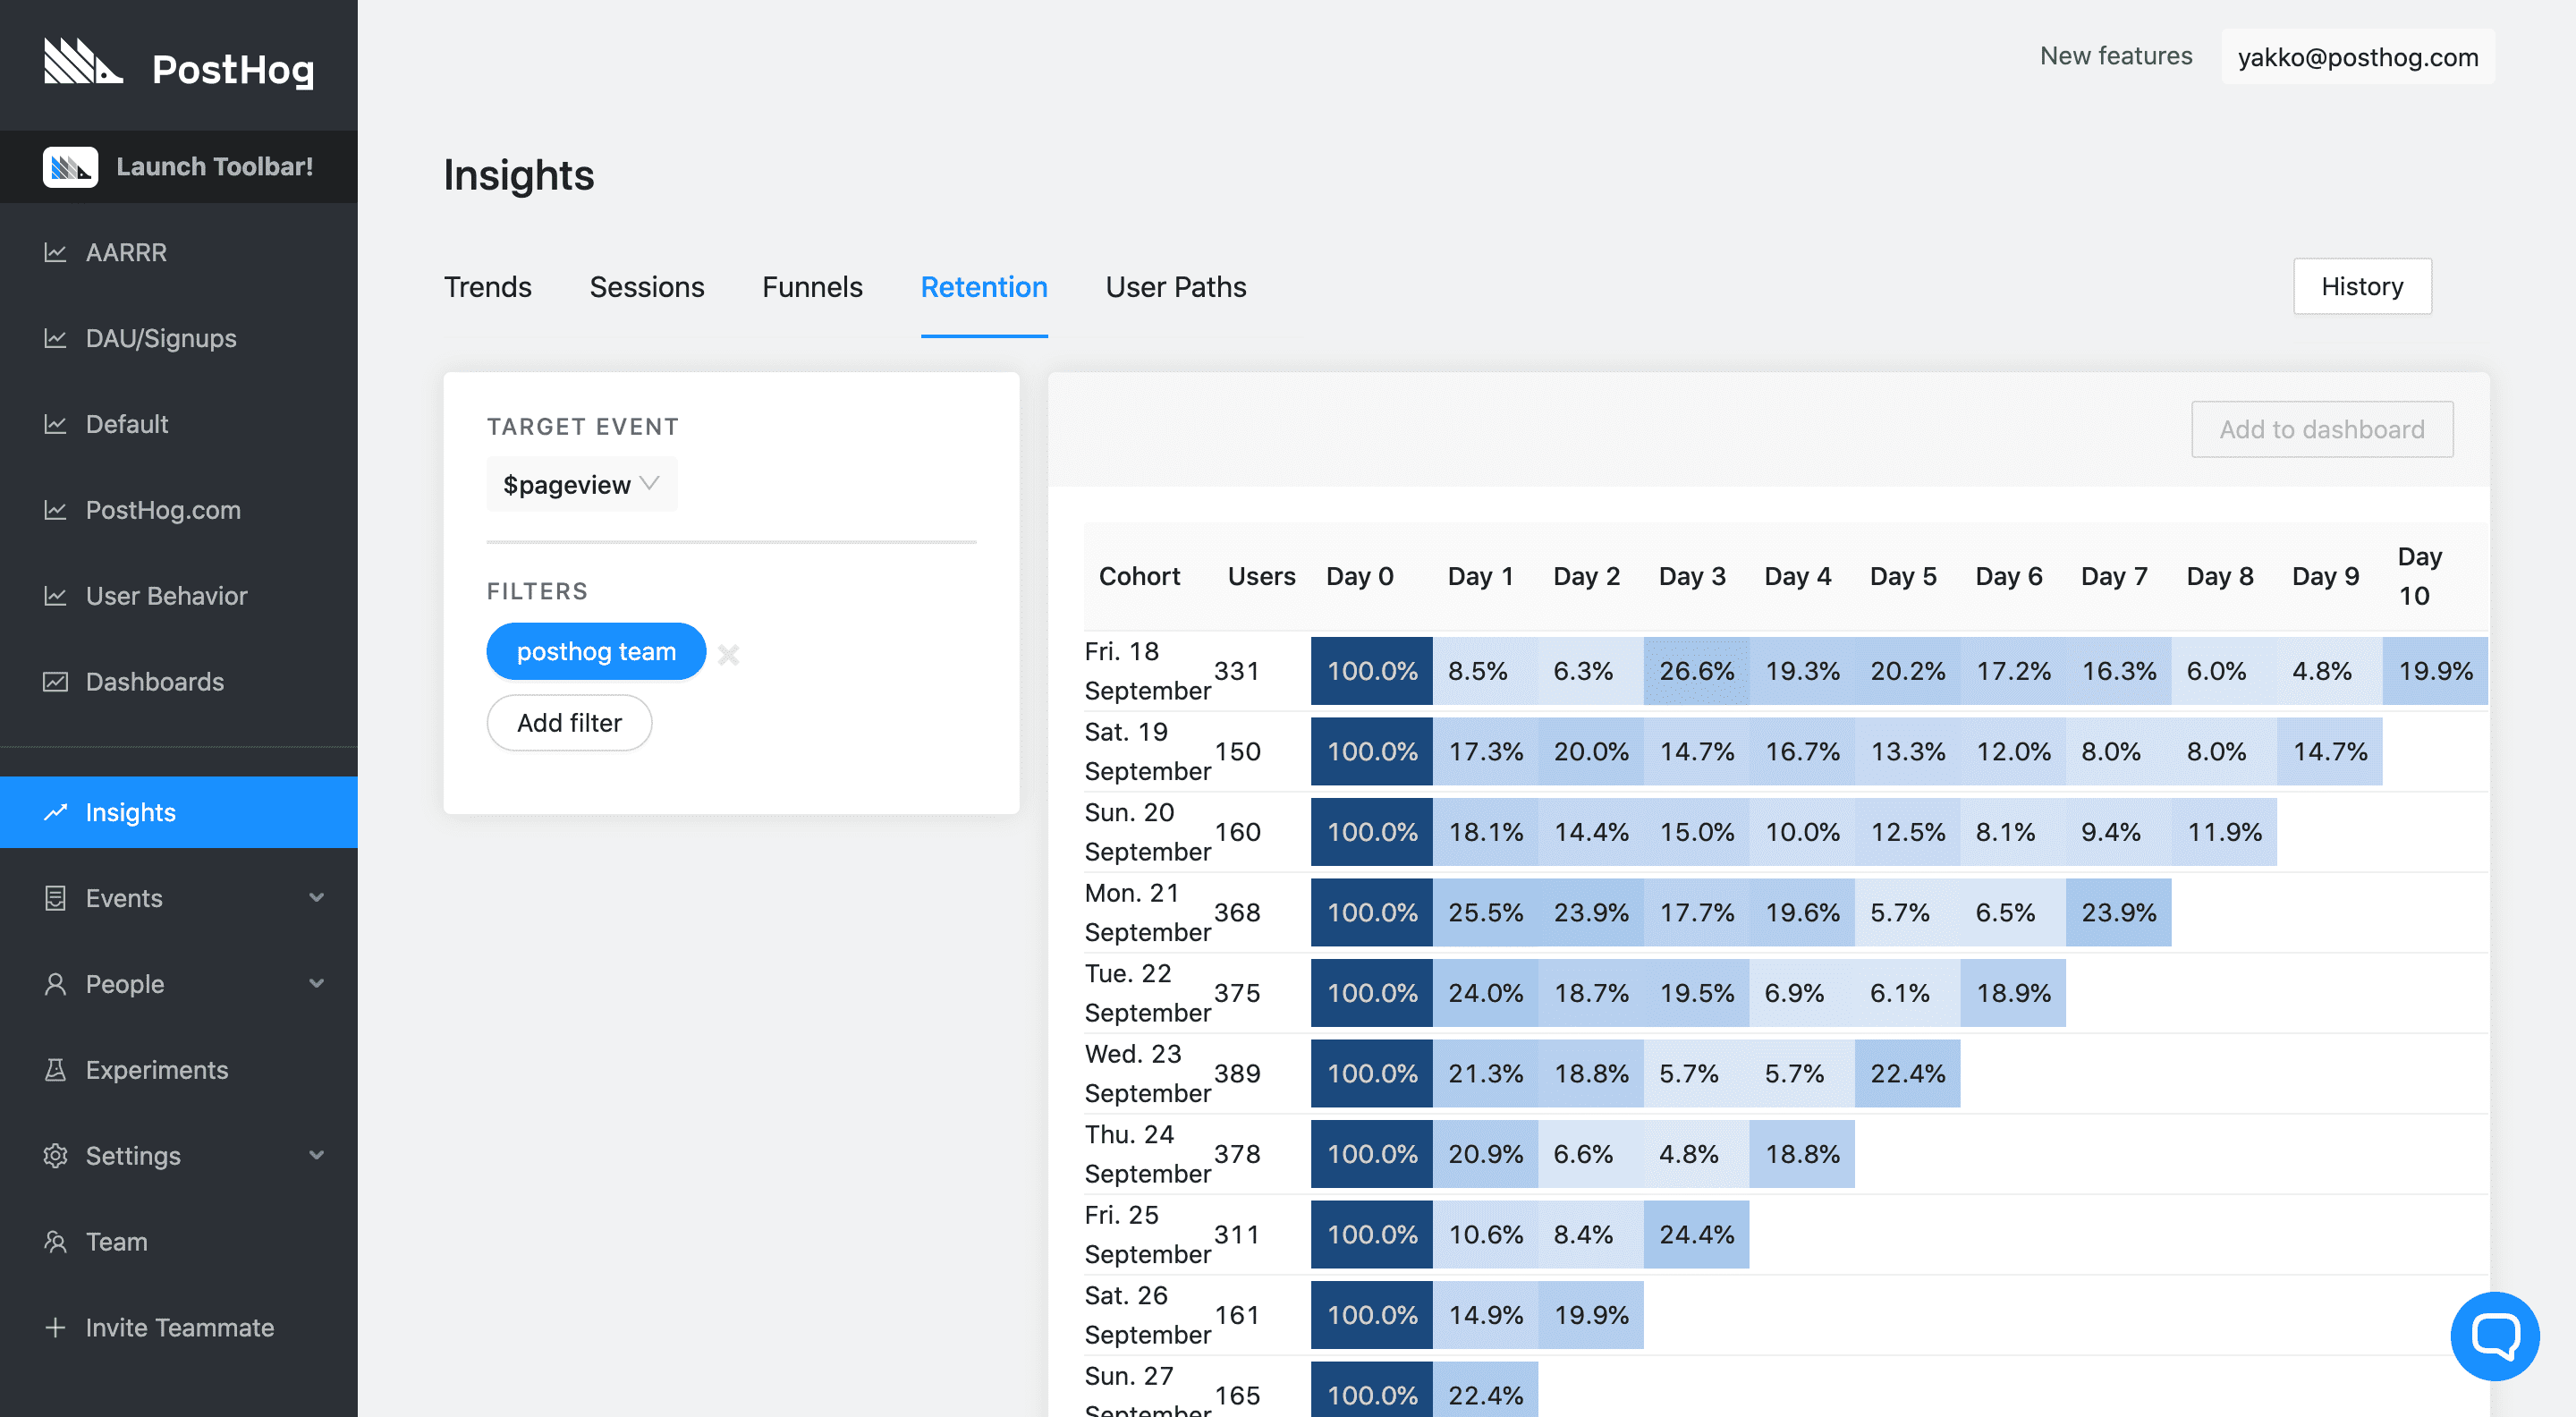Select the Retention tab
Screen dimensions: 2576x1417
pos(984,287)
